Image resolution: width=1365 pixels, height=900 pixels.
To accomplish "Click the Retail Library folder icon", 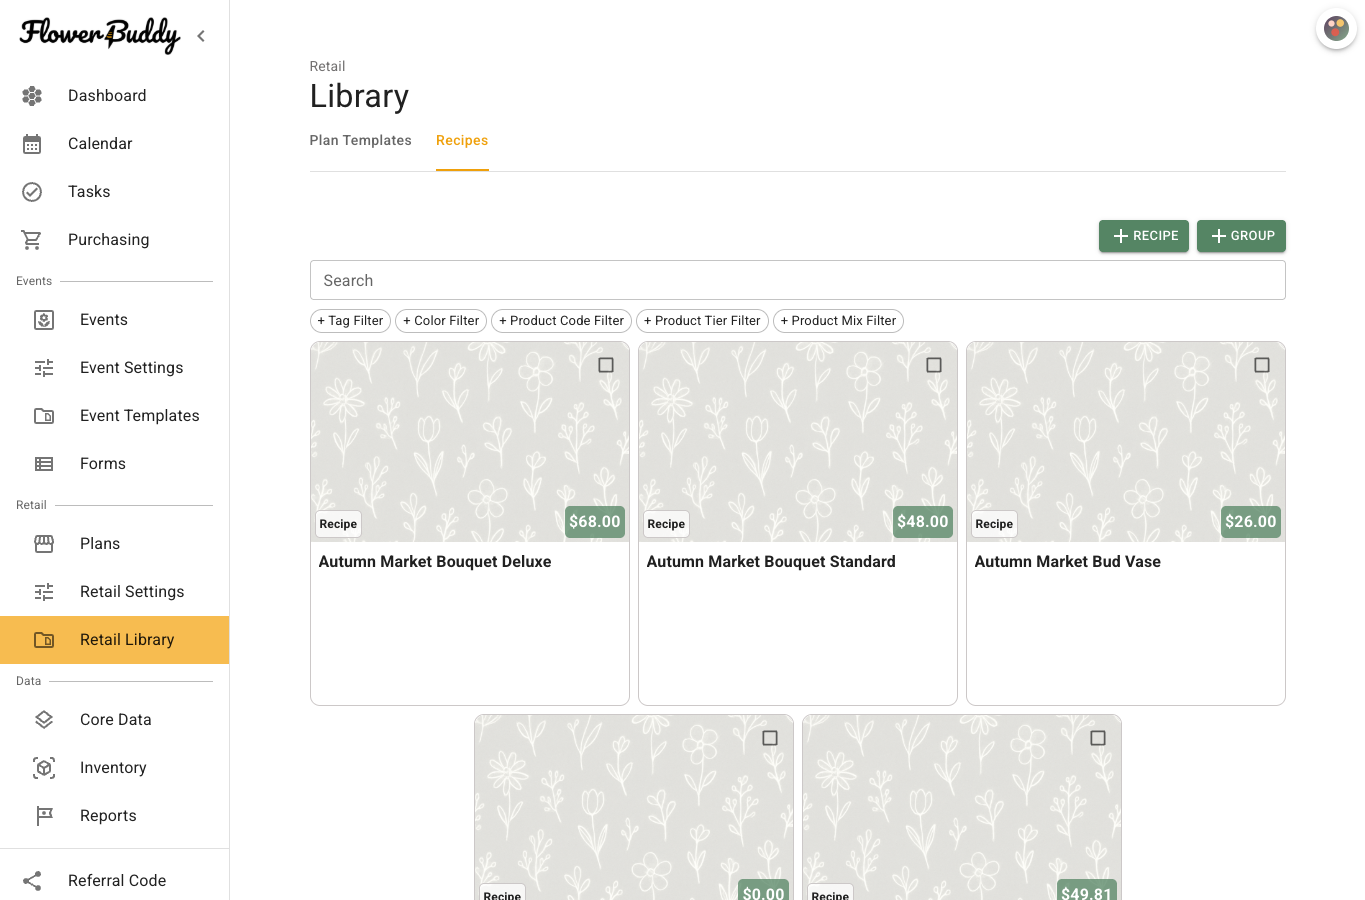I will (44, 640).
